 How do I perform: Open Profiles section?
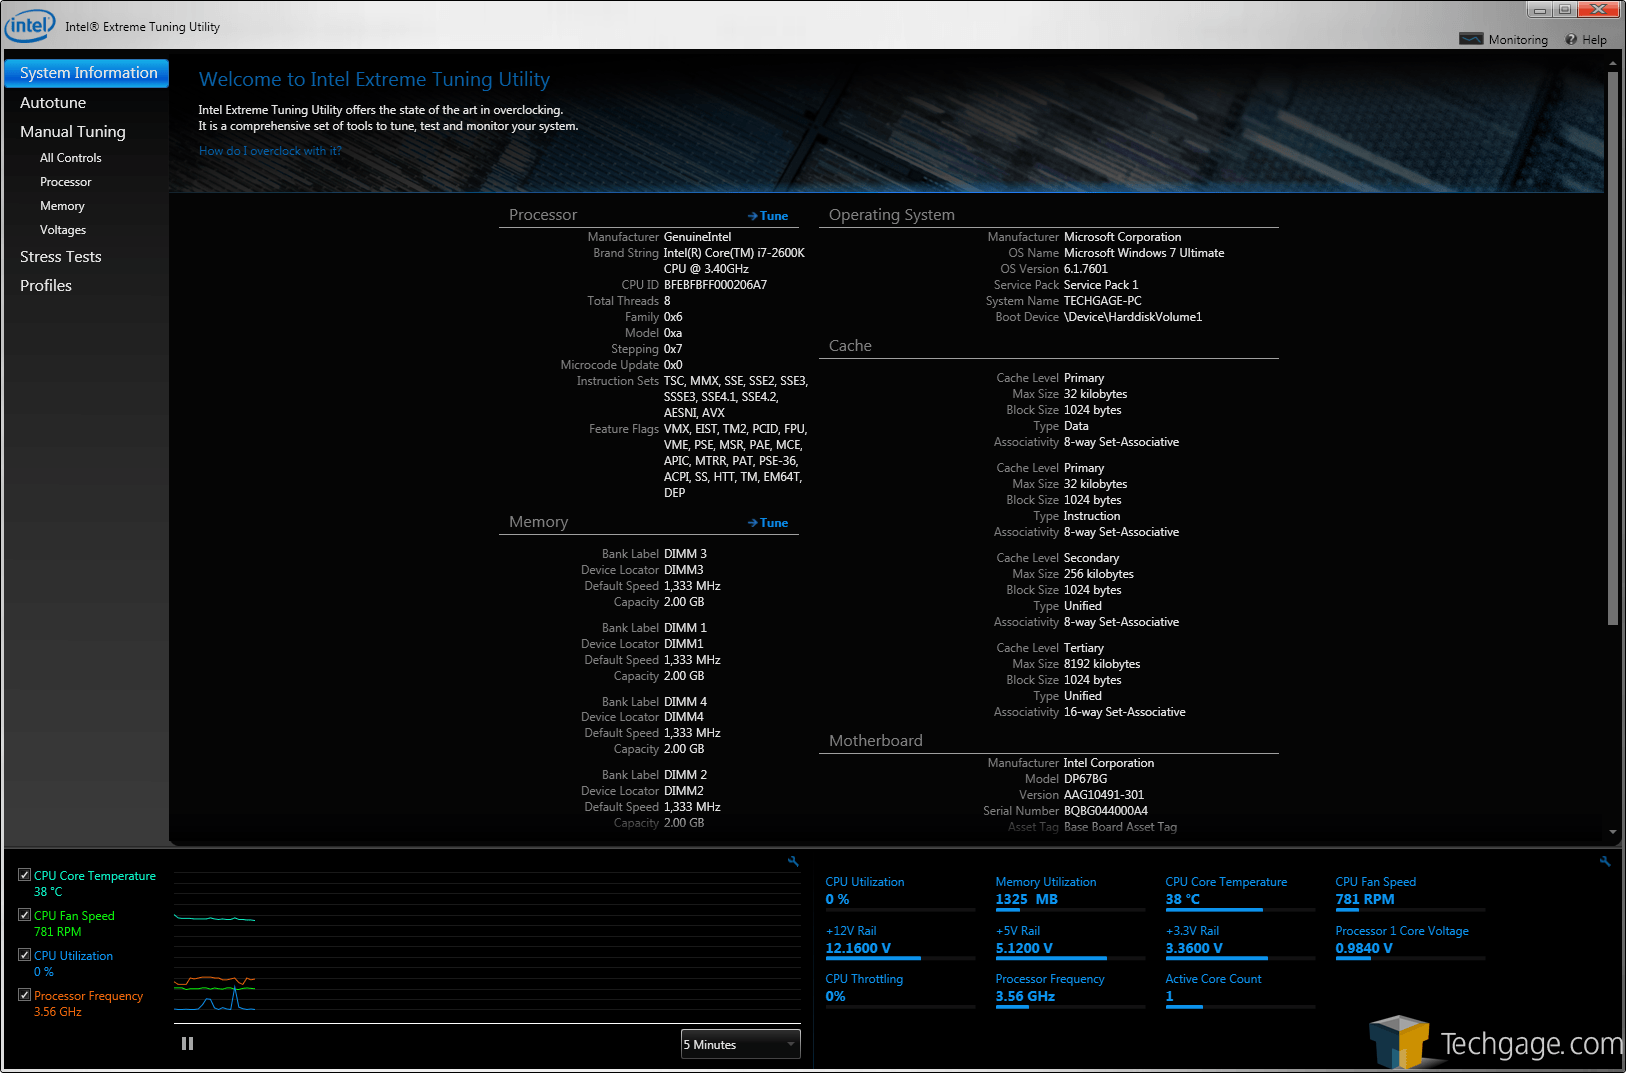[x=46, y=286]
